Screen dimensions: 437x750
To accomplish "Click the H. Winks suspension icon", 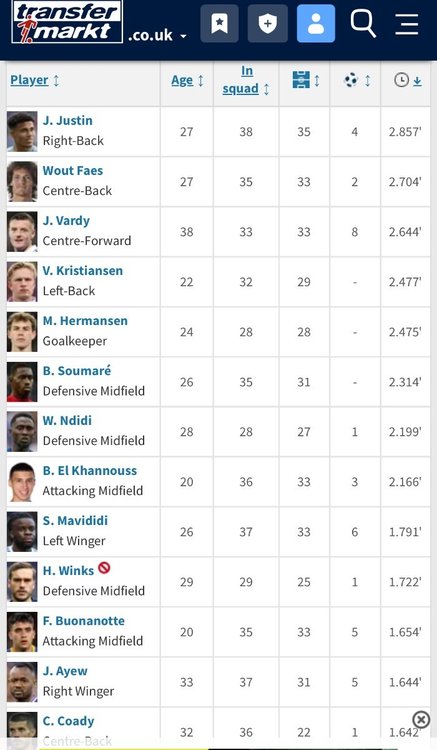I will (104, 568).
